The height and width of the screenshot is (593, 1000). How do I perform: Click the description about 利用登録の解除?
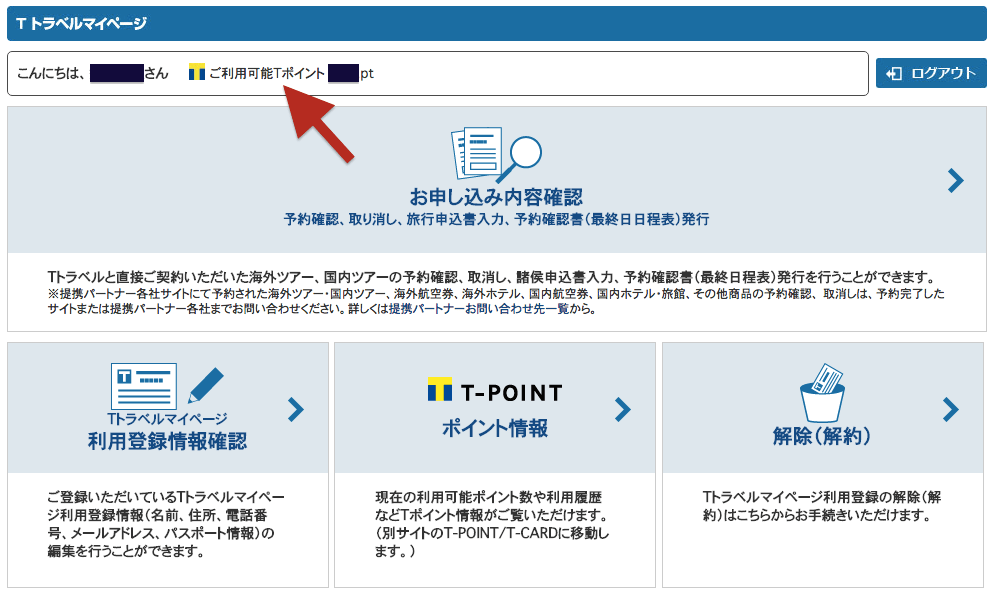[822, 506]
